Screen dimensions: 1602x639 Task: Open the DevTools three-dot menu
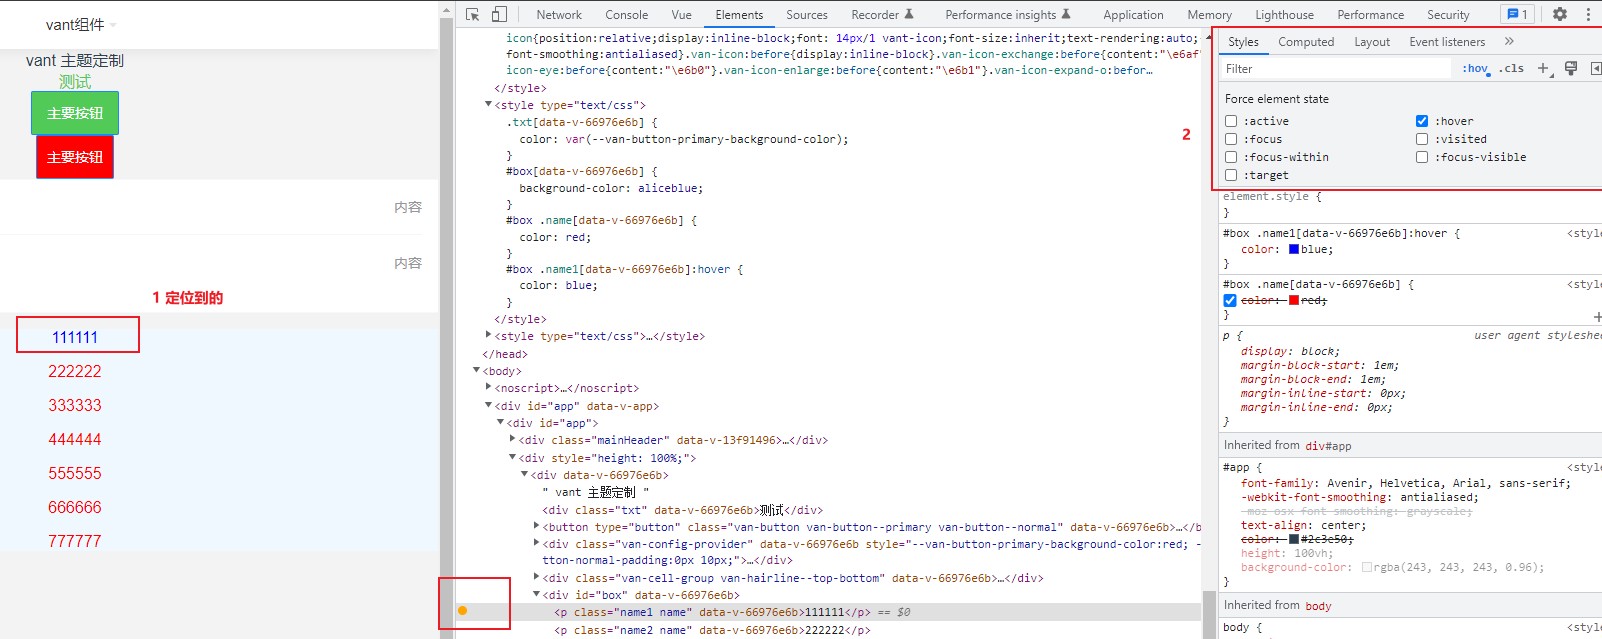click(x=1588, y=14)
